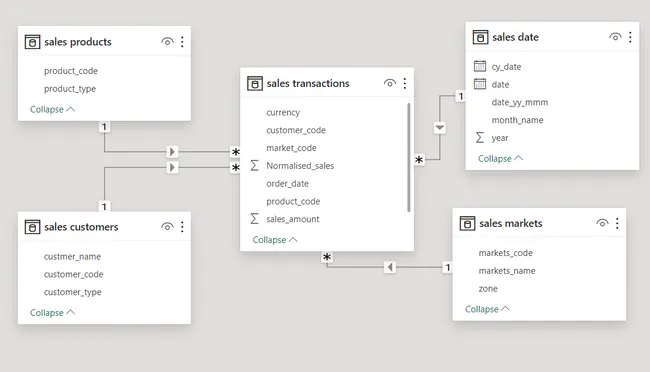Select the products-to-transactions relationship arrow
The height and width of the screenshot is (372, 650).
coord(172,152)
